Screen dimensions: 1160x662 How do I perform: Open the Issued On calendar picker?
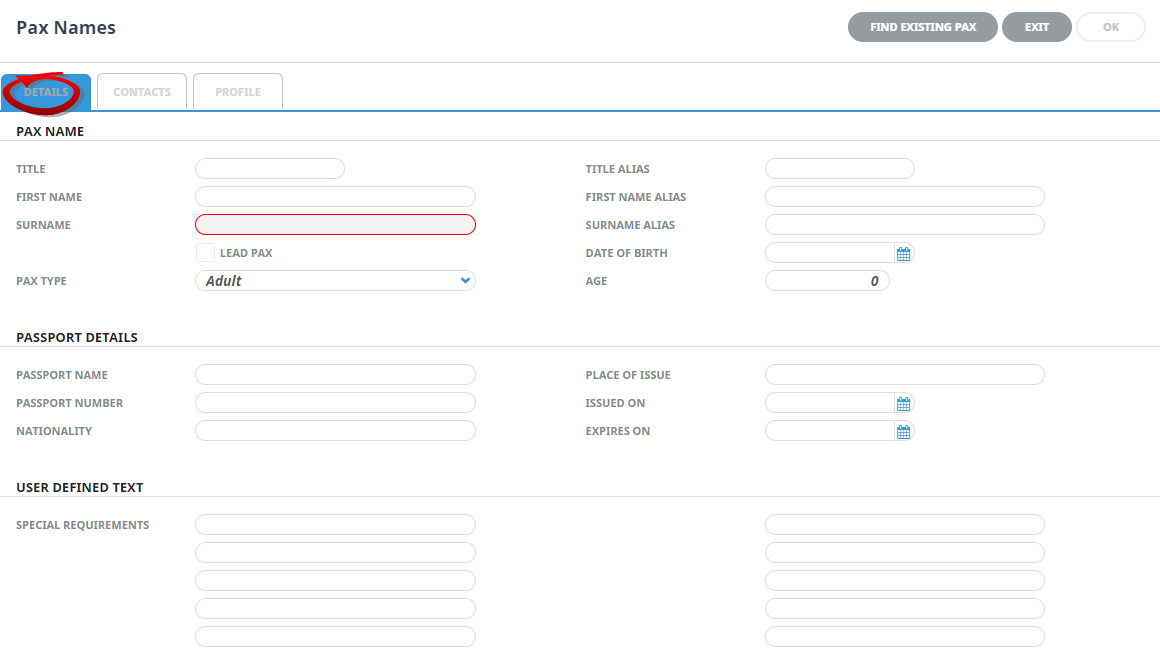point(903,404)
